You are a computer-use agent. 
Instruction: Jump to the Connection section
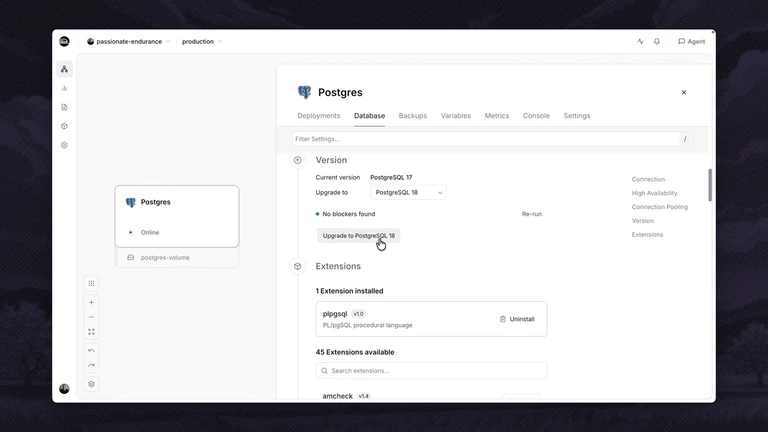point(648,179)
